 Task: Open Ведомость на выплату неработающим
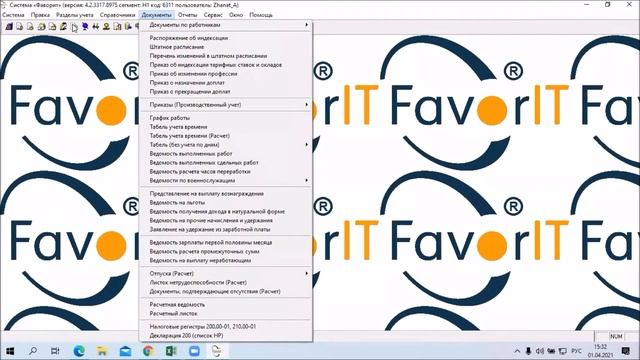pos(226,260)
